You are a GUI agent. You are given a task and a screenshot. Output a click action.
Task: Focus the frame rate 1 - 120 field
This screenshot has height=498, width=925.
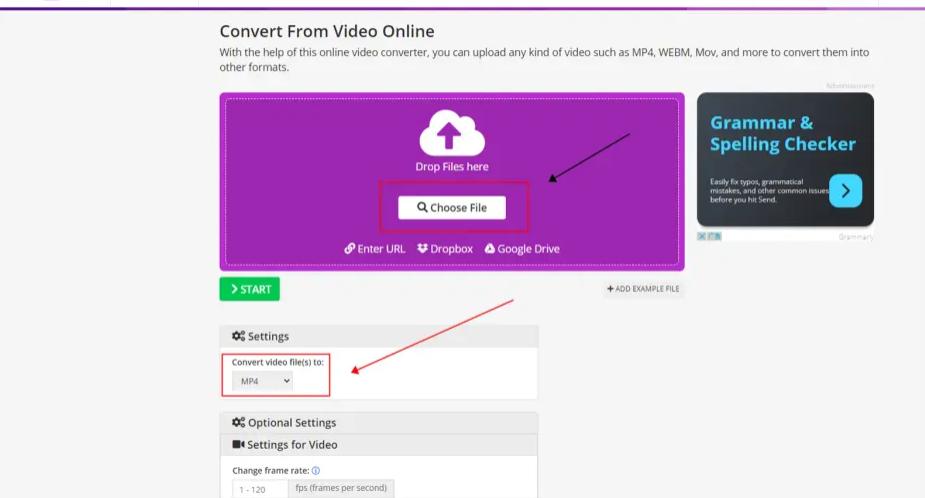[x=260, y=489]
